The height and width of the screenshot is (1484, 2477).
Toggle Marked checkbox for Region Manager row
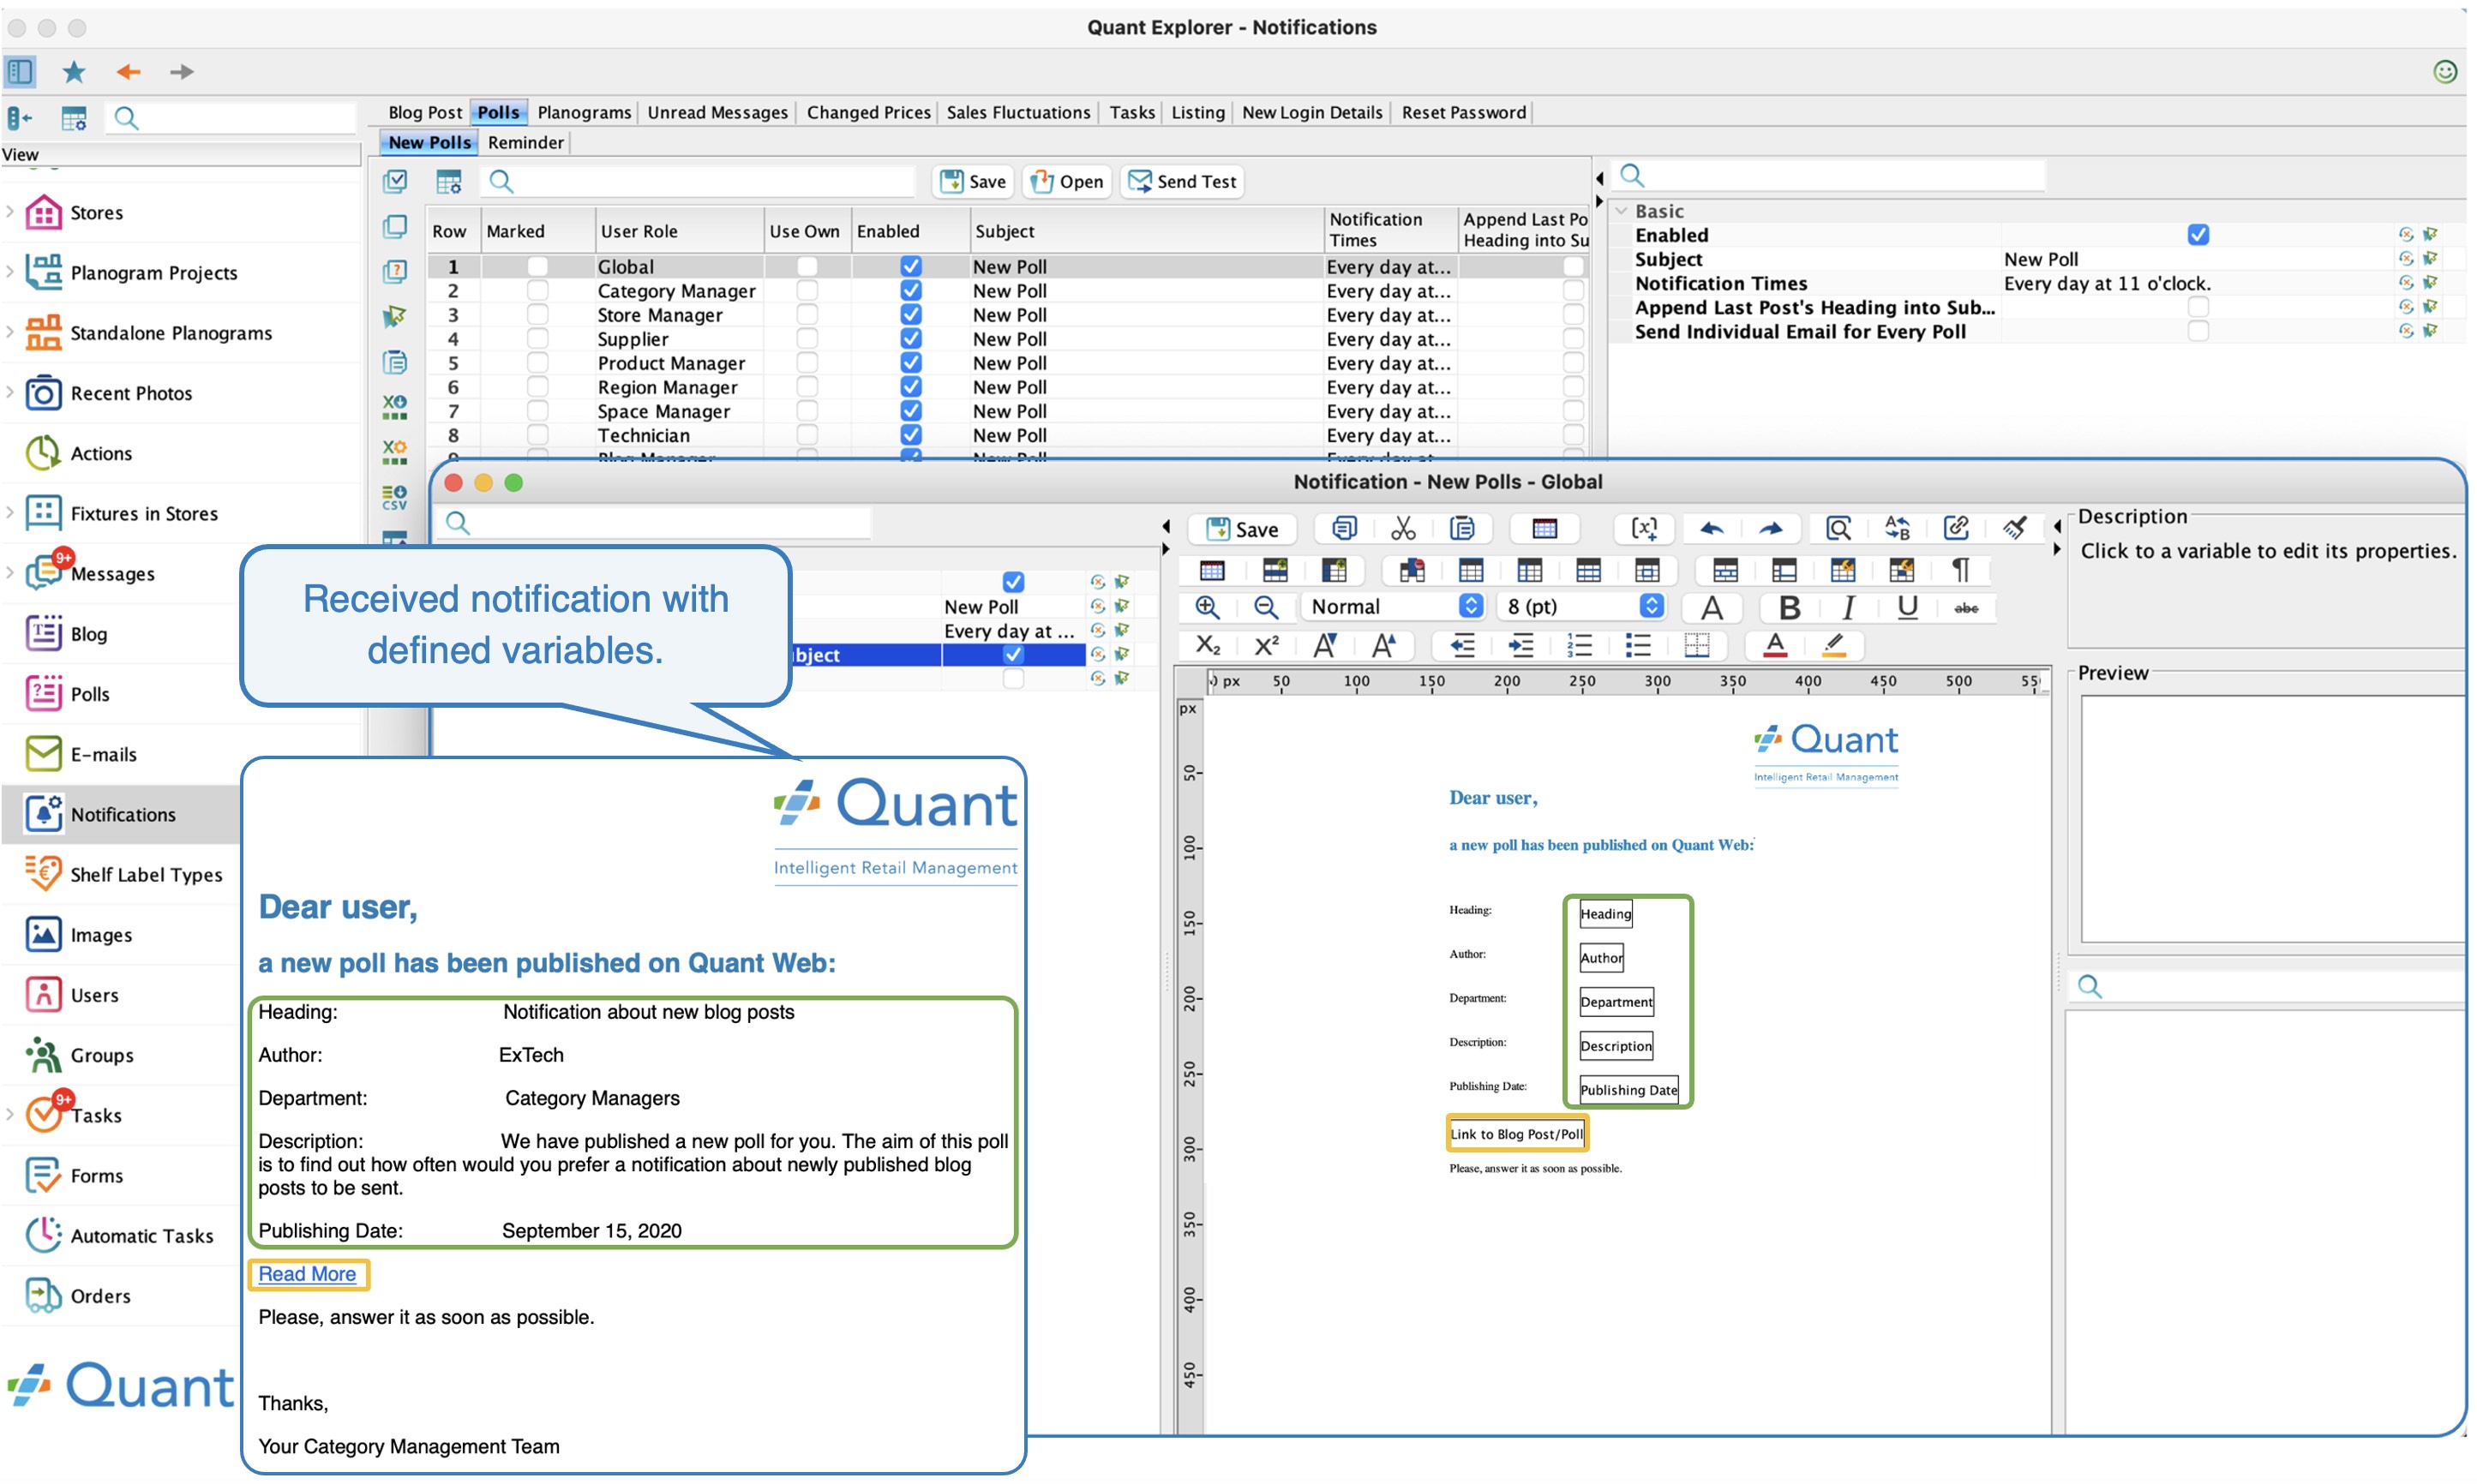[x=538, y=387]
